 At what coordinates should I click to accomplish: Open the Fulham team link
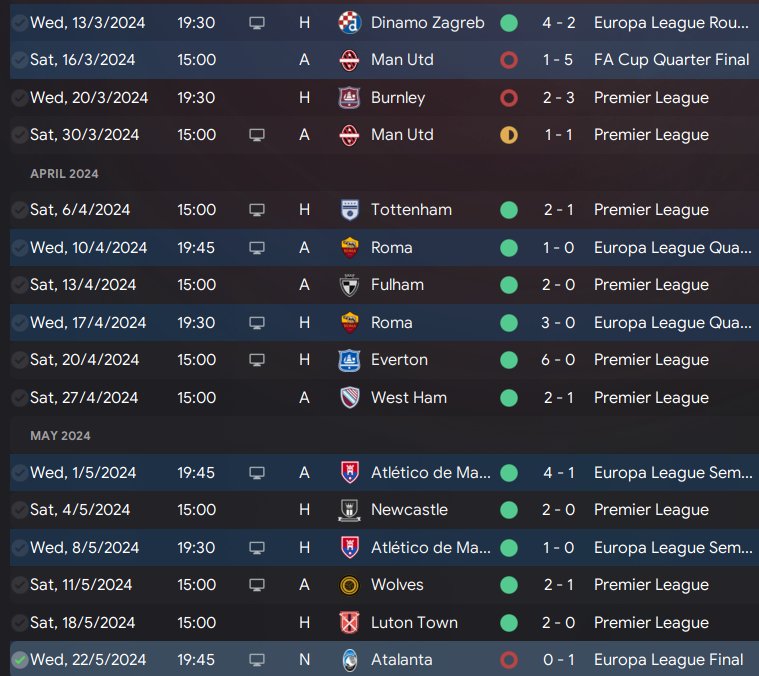396,285
